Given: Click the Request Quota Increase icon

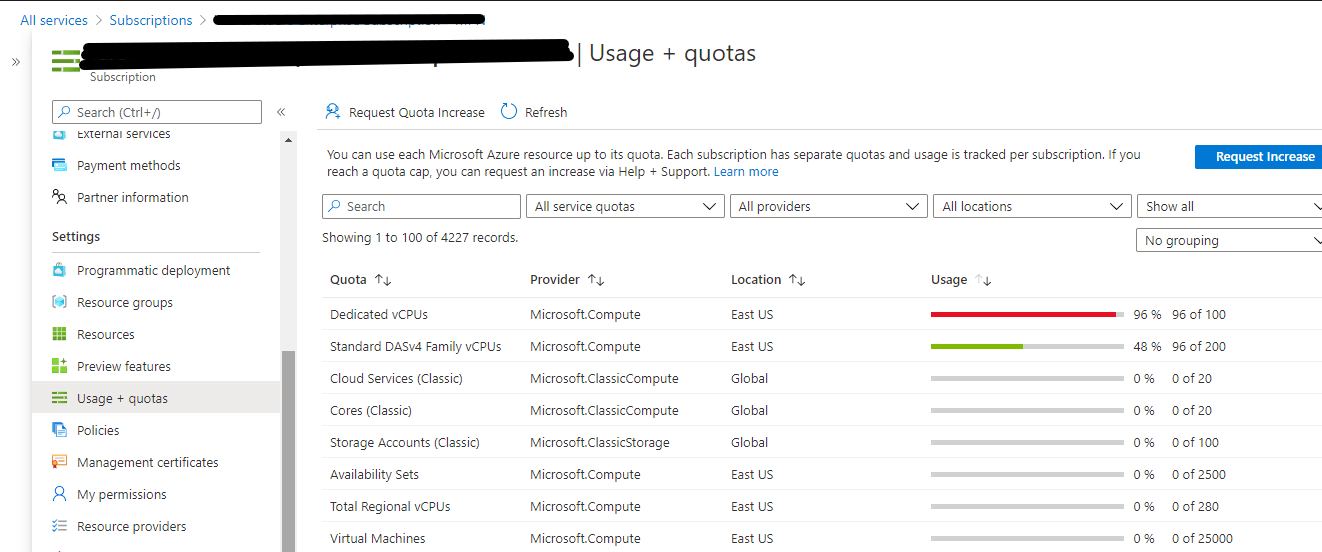Looking at the screenshot, I should tap(332, 112).
